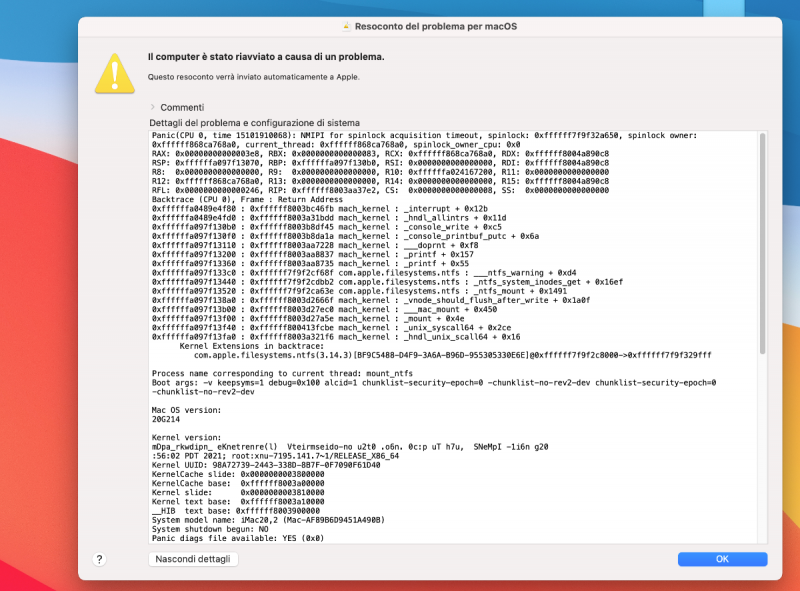Click the '_hndl_allintrs + 0x11d' backtrace line
Screen dimensions: 800x591
tap(329, 218)
